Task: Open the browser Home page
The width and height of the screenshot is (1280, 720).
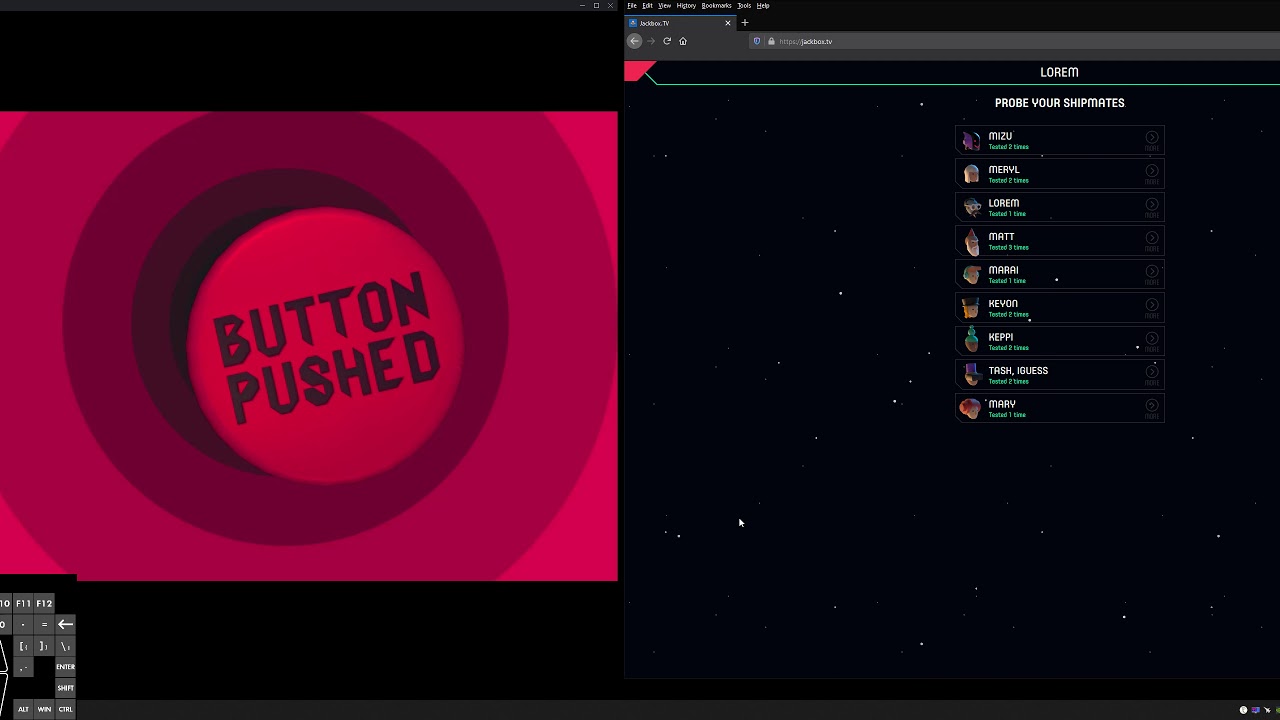Action: (x=683, y=41)
